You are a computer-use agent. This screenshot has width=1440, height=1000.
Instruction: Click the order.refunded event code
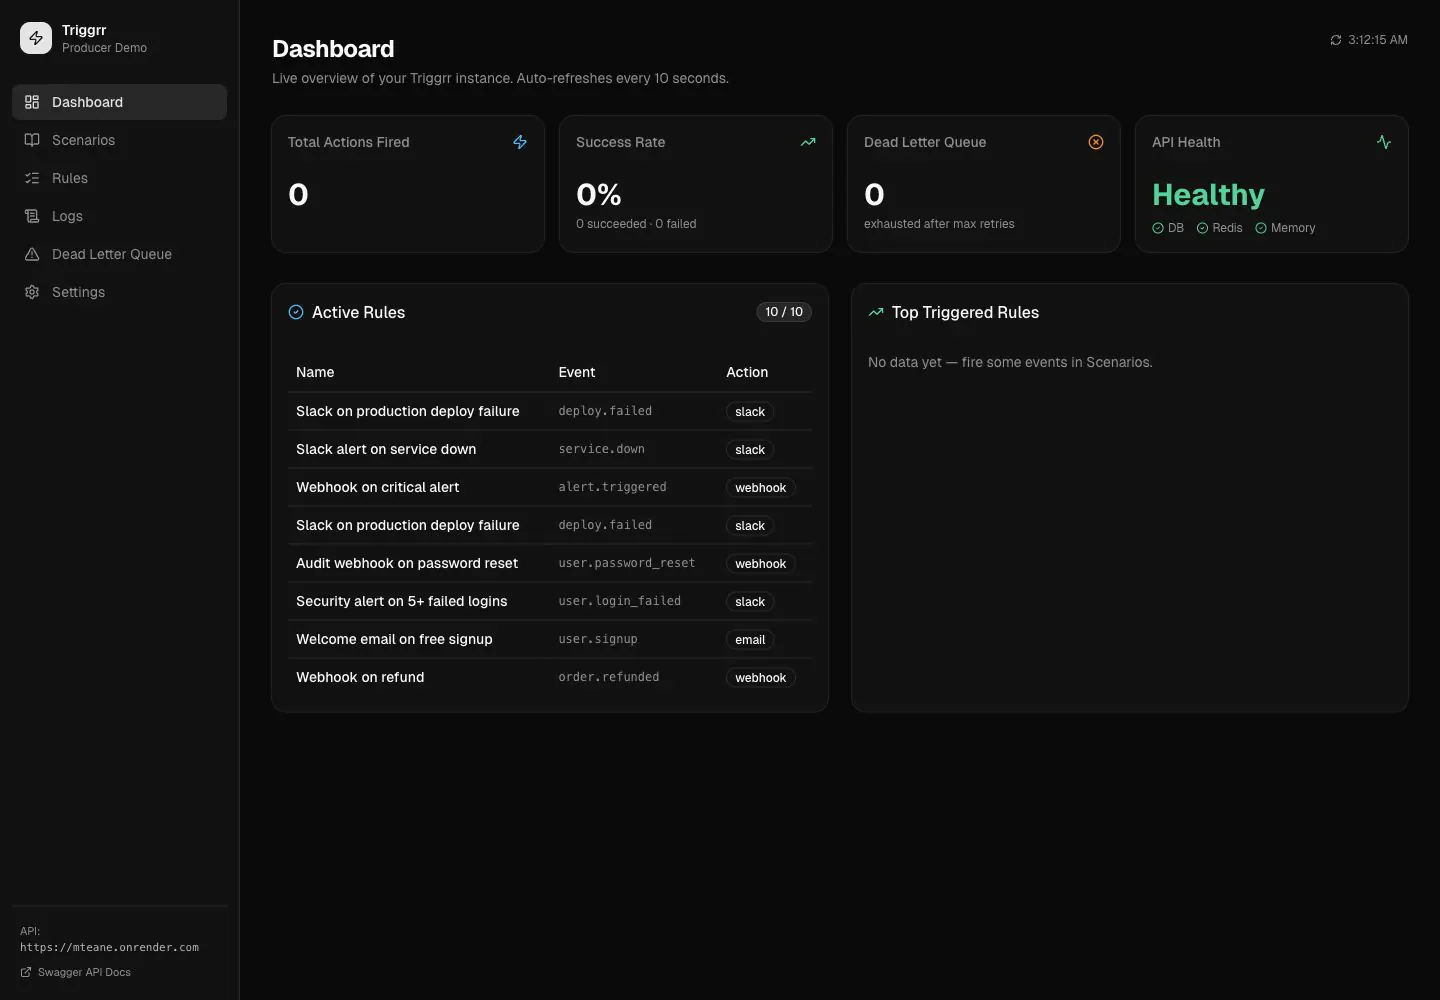click(609, 677)
